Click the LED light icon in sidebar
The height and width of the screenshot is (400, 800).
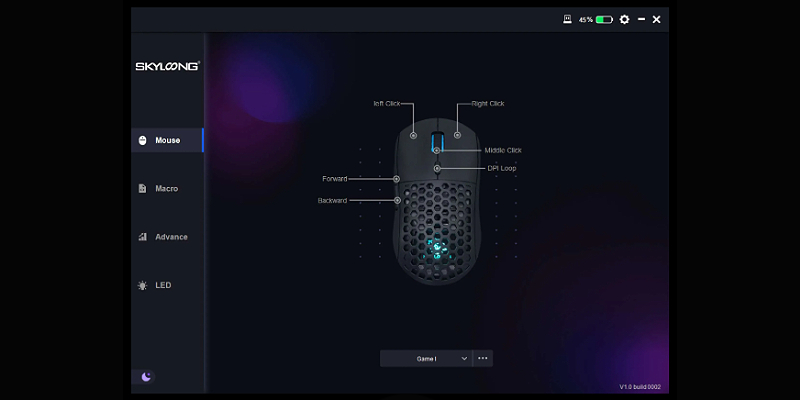tap(142, 285)
